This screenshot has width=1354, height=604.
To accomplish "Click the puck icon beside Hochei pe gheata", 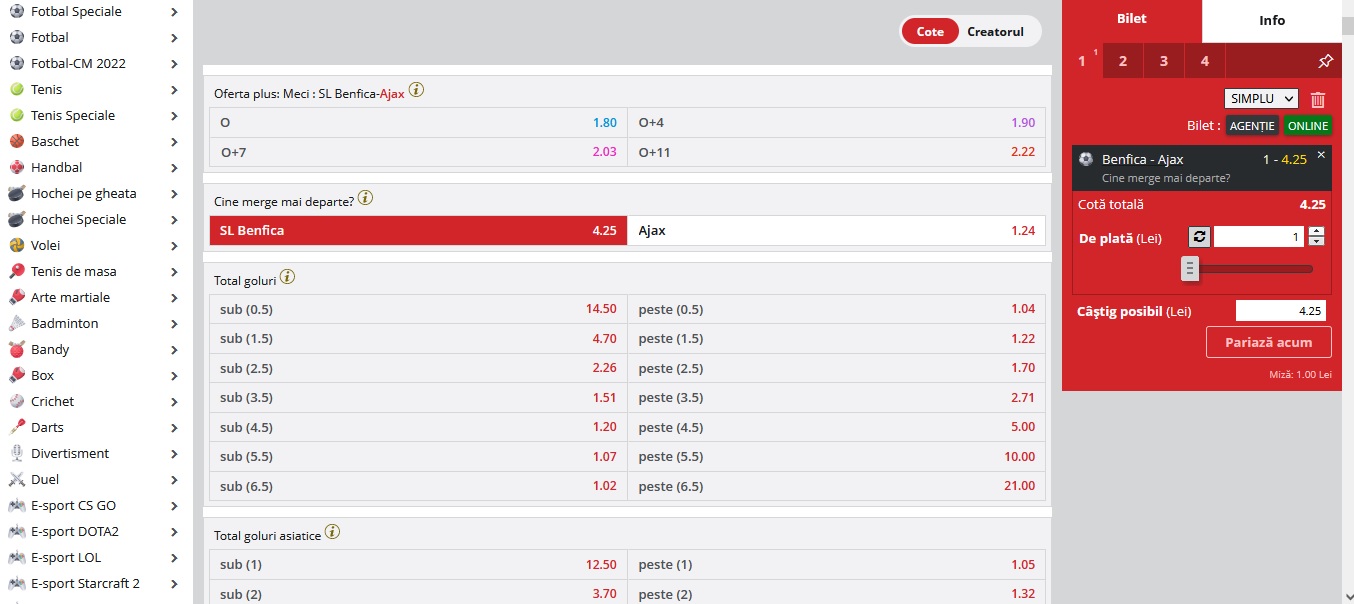I will [17, 193].
